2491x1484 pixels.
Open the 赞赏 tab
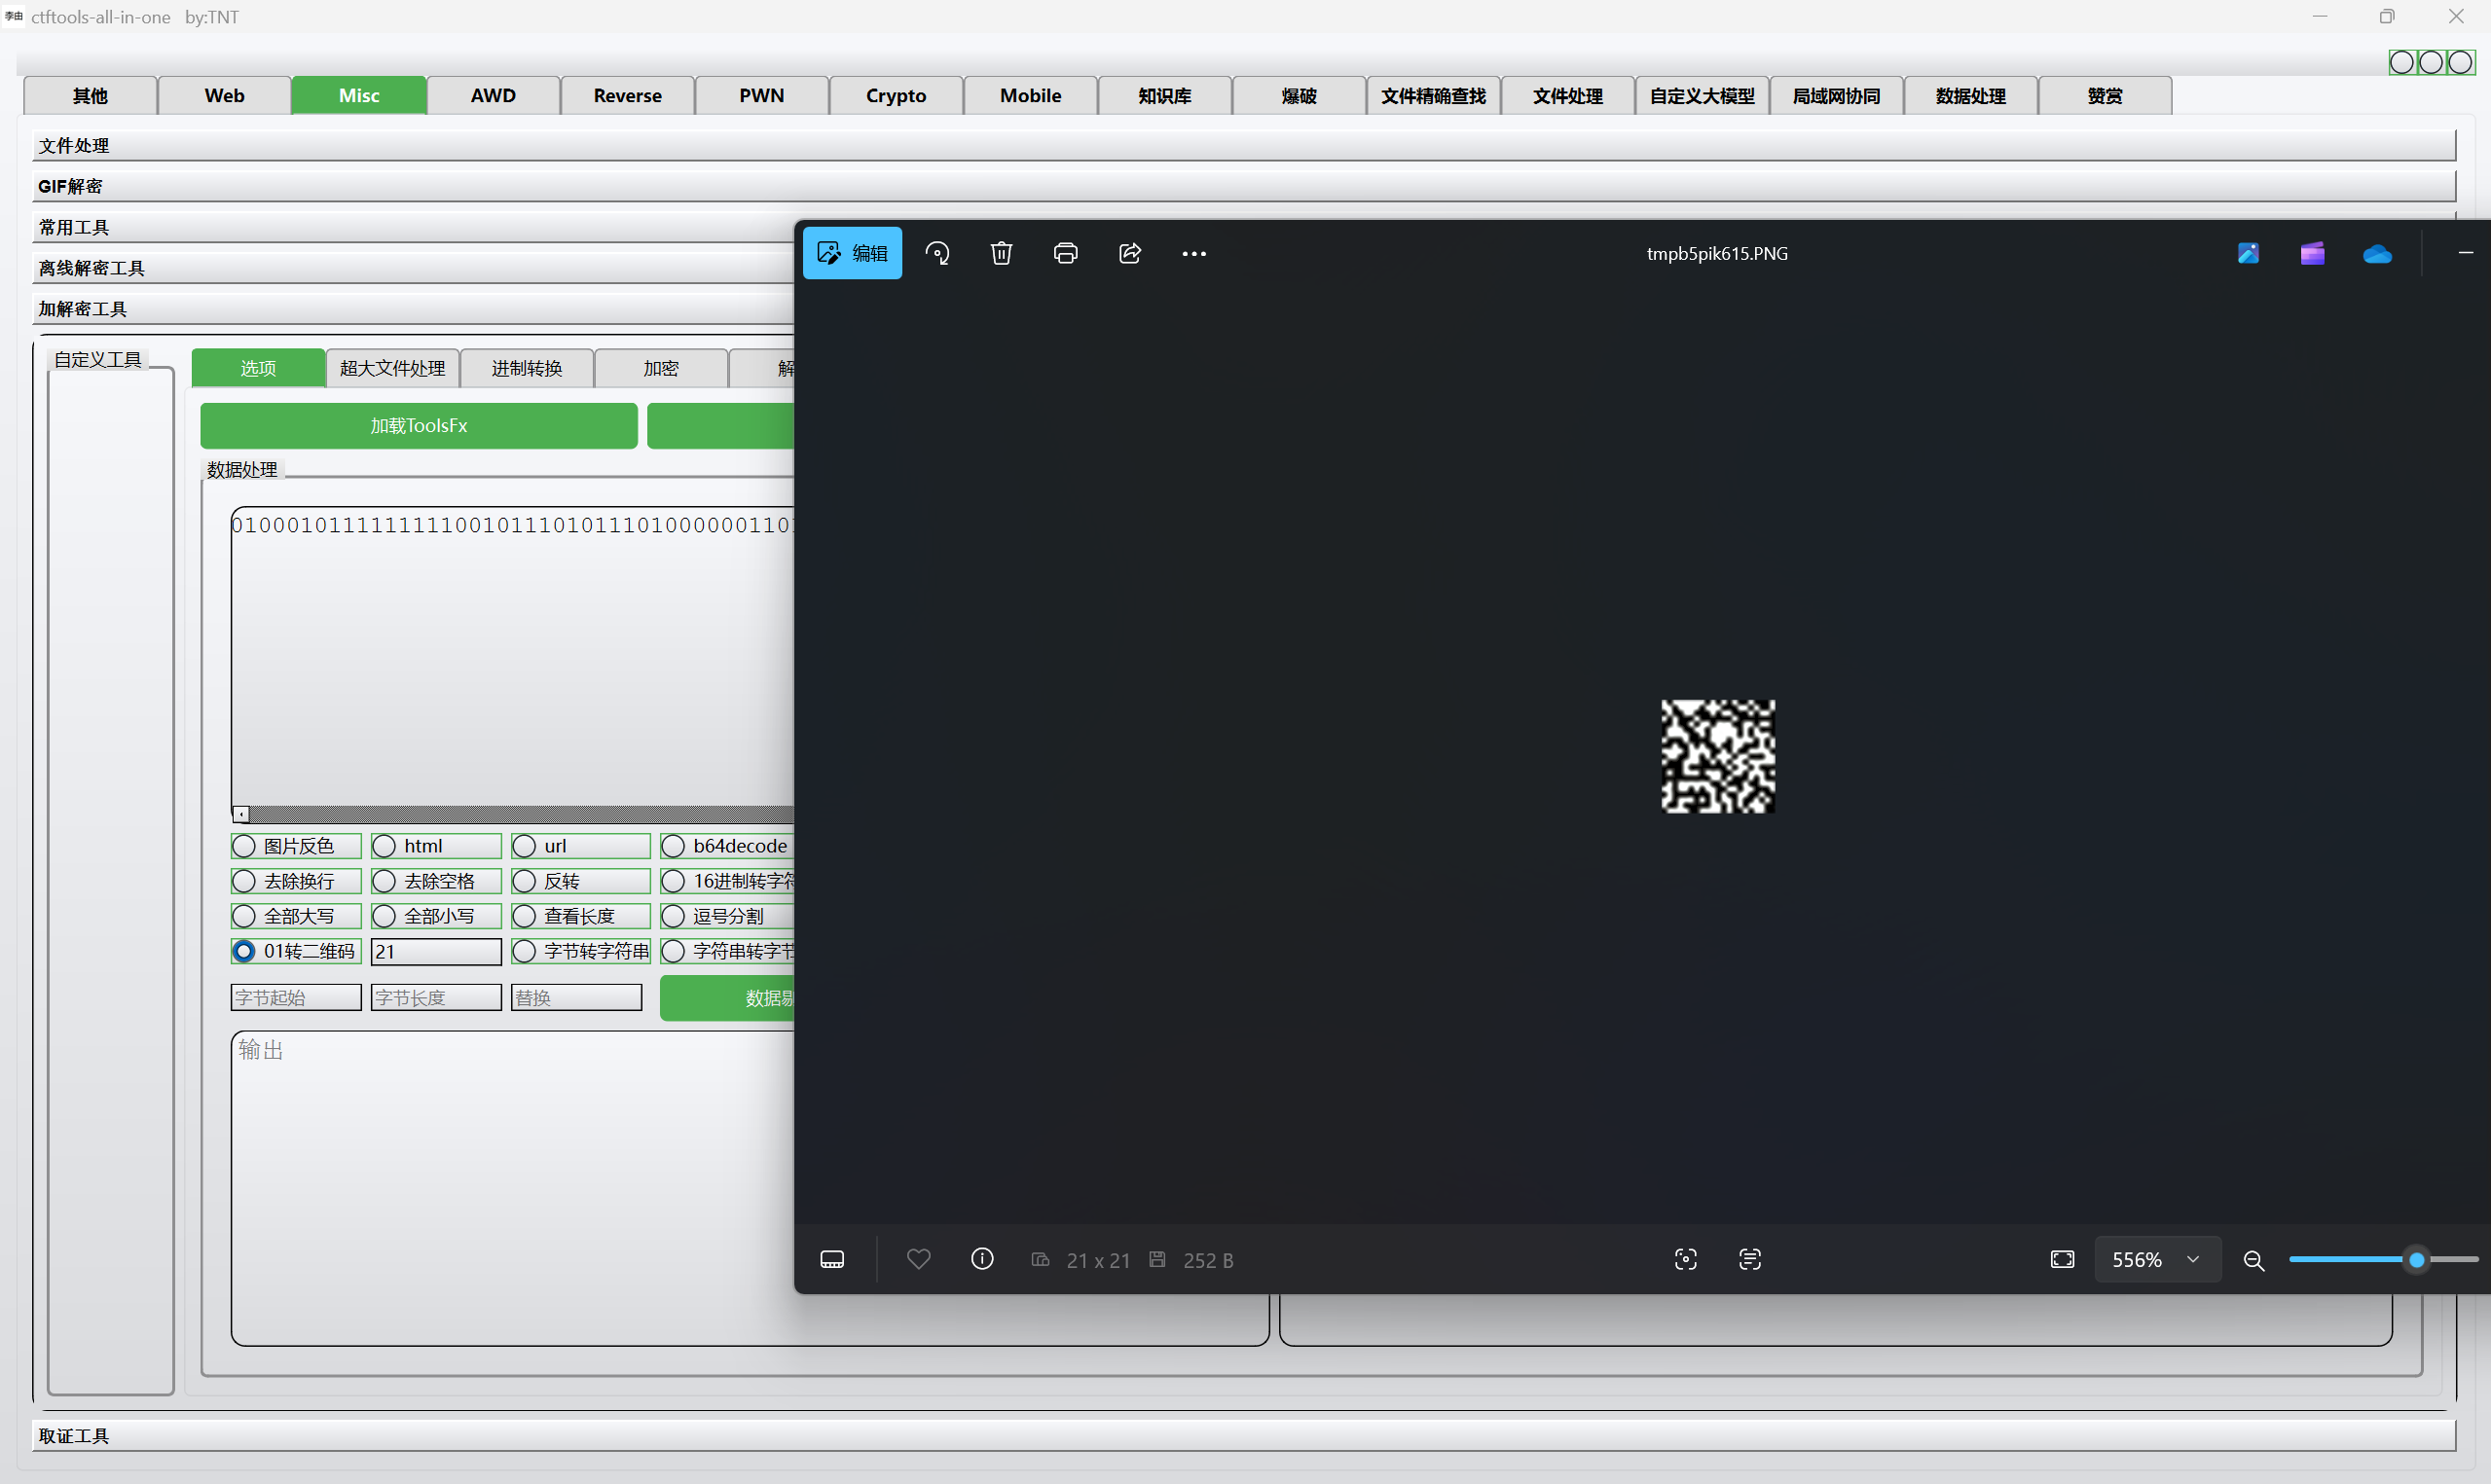(x=2105, y=96)
